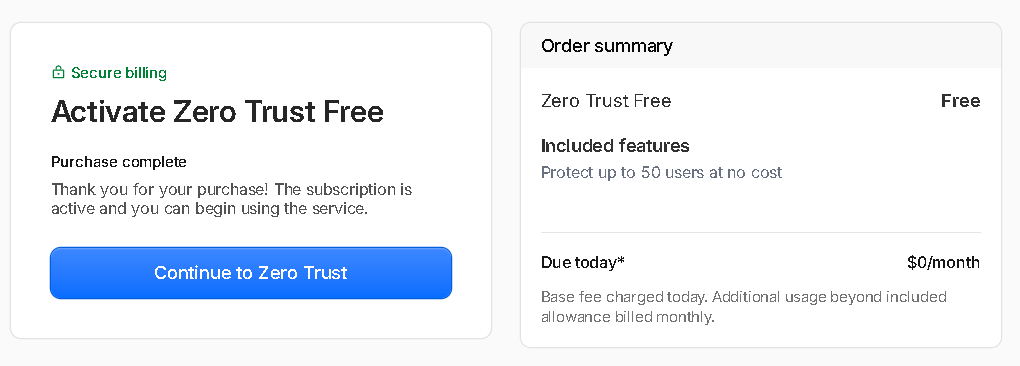This screenshot has width=1020, height=366.
Task: Click the Base fee charged today footnote
Action: pyautogui.click(x=744, y=307)
